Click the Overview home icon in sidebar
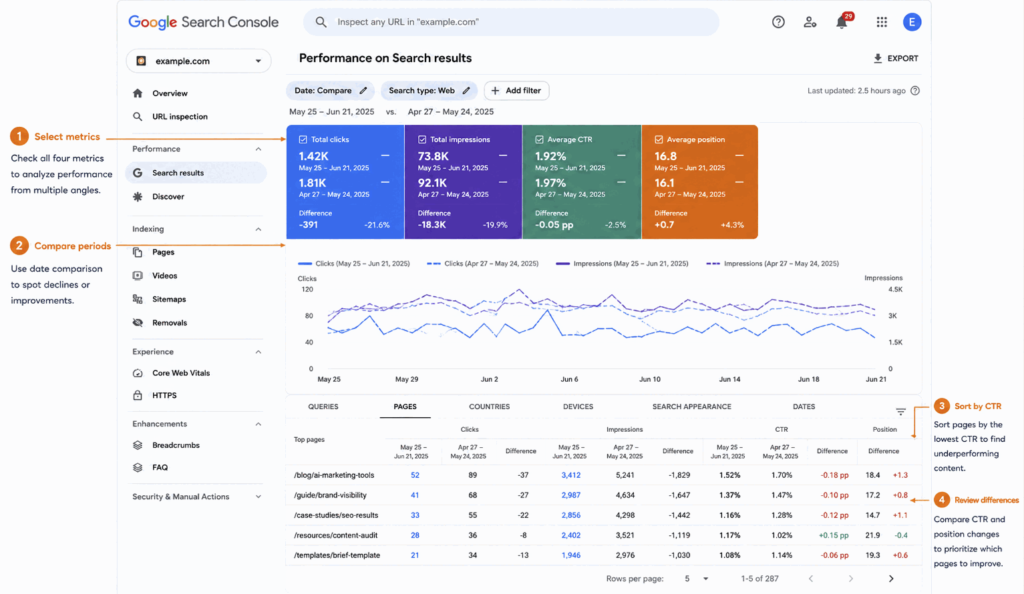The height and width of the screenshot is (594, 1024). 137,93
